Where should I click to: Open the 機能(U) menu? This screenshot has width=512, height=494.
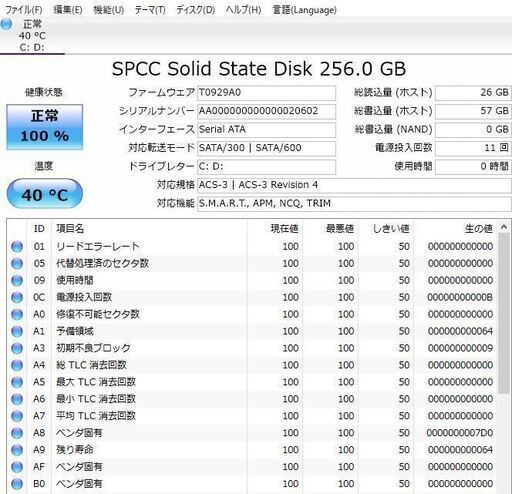pos(109,10)
